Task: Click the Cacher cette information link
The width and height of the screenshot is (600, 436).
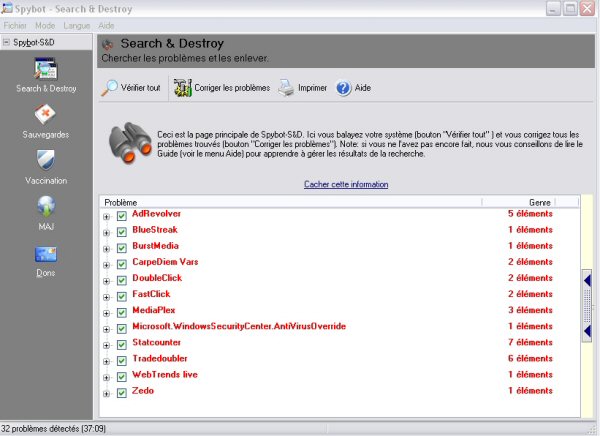Action: click(x=346, y=184)
